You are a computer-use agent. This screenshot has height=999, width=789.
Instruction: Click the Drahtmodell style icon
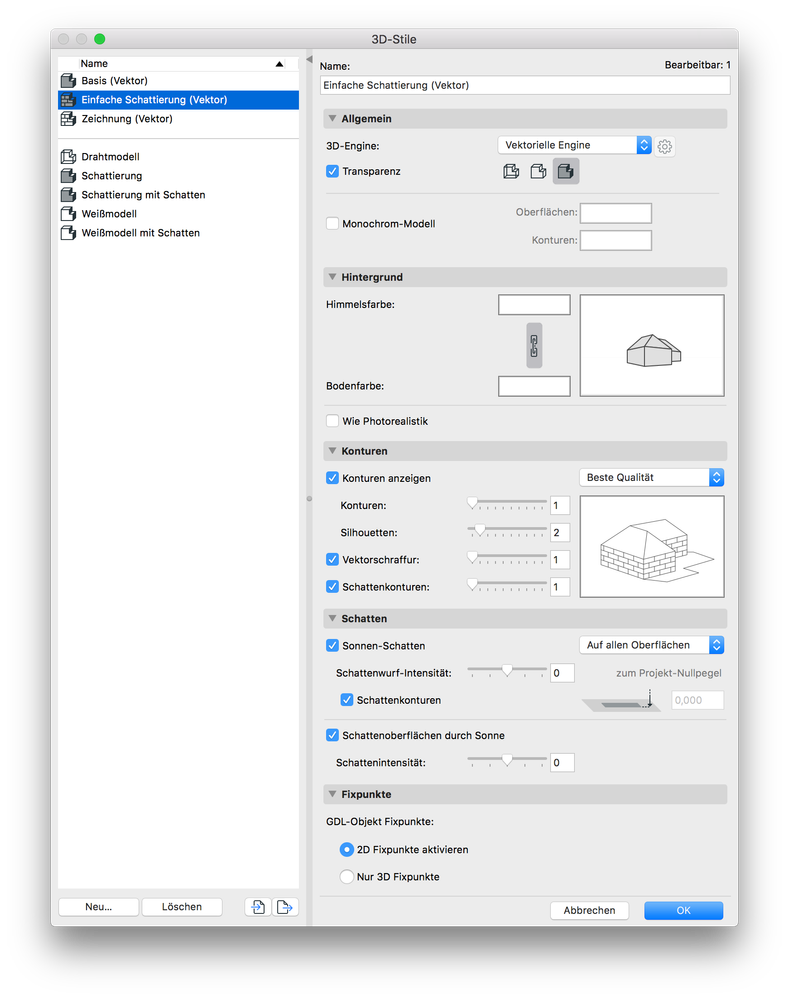pos(68,157)
